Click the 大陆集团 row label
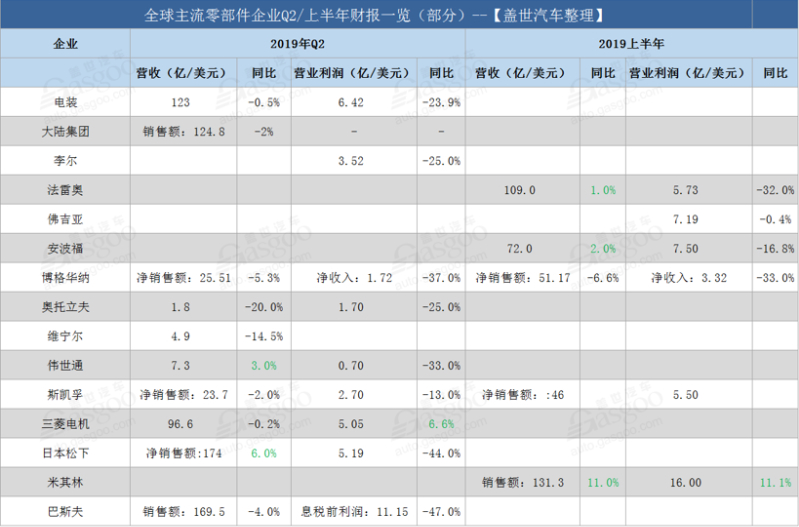 pyautogui.click(x=66, y=131)
